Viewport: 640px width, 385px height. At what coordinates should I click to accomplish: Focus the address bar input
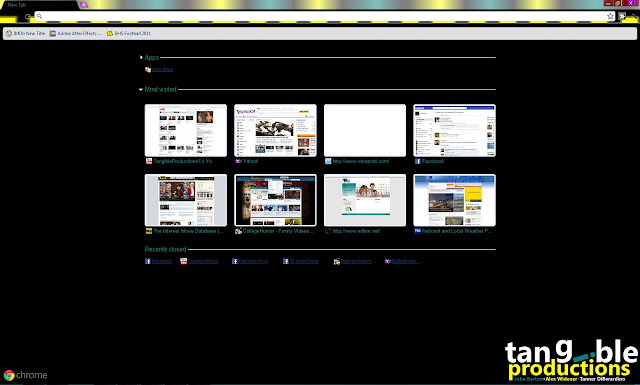pyautogui.click(x=324, y=16)
